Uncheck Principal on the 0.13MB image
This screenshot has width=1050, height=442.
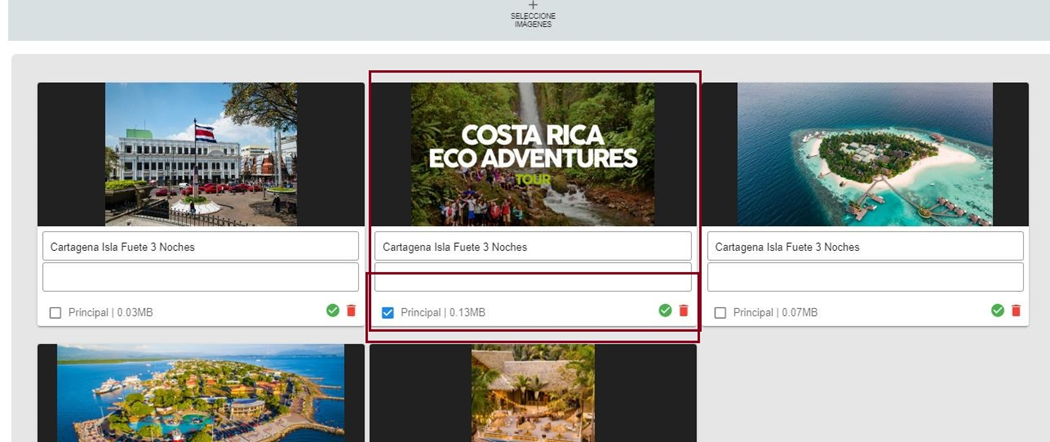(x=388, y=313)
